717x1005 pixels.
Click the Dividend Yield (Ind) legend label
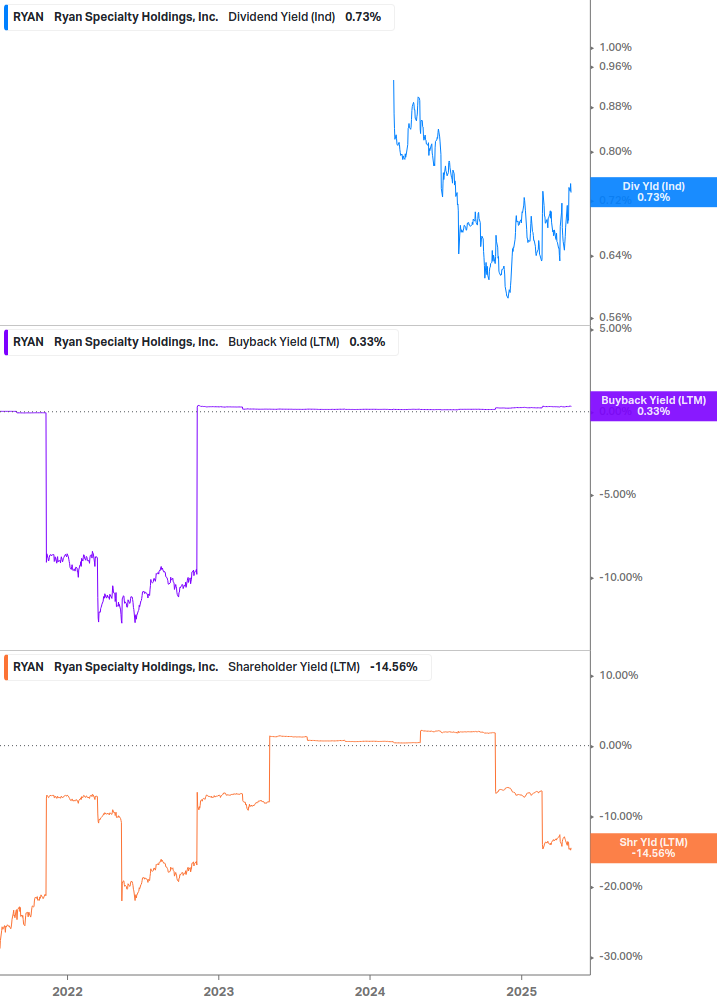[x=281, y=17]
